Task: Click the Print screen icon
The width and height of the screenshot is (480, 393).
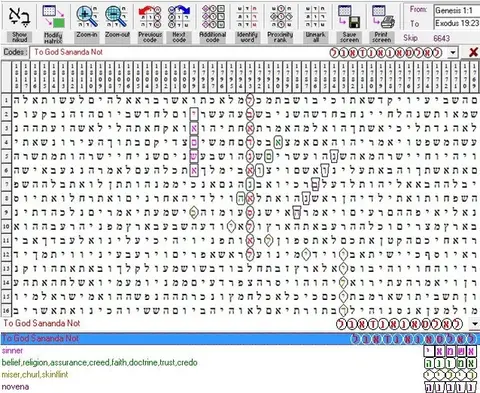Action: click(x=382, y=17)
